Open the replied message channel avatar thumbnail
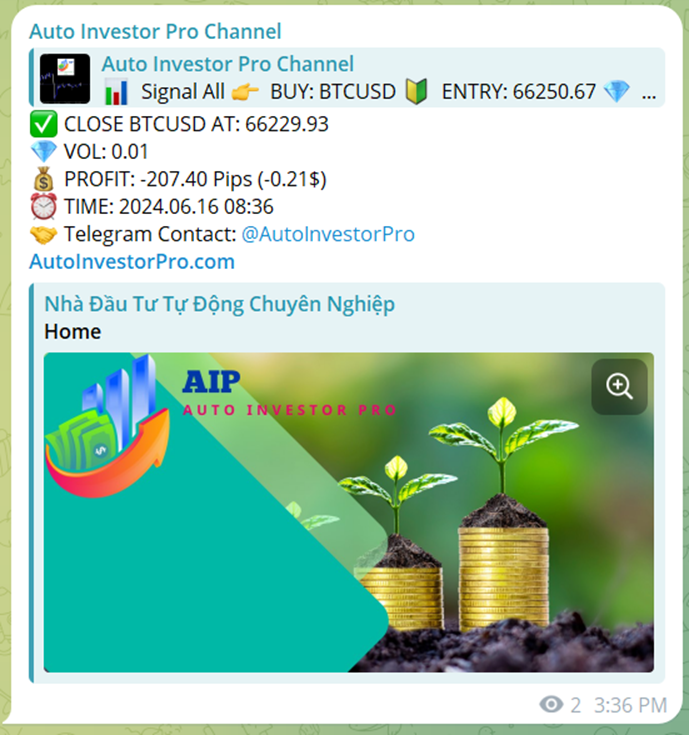The image size is (689, 735). coord(65,78)
